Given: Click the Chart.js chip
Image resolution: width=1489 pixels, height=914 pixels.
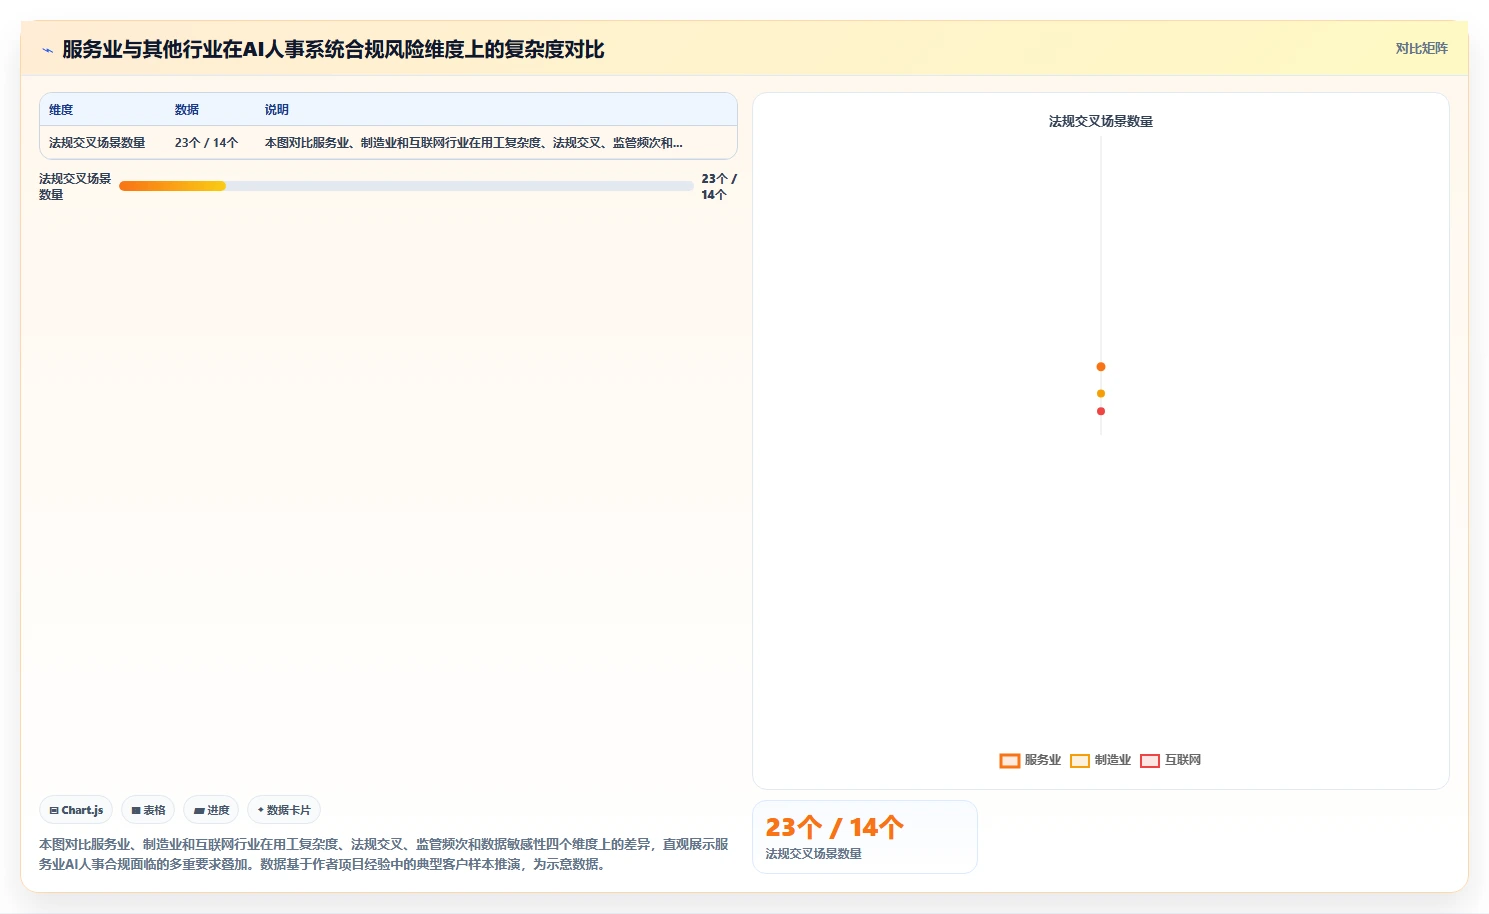Looking at the screenshot, I should point(76,810).
